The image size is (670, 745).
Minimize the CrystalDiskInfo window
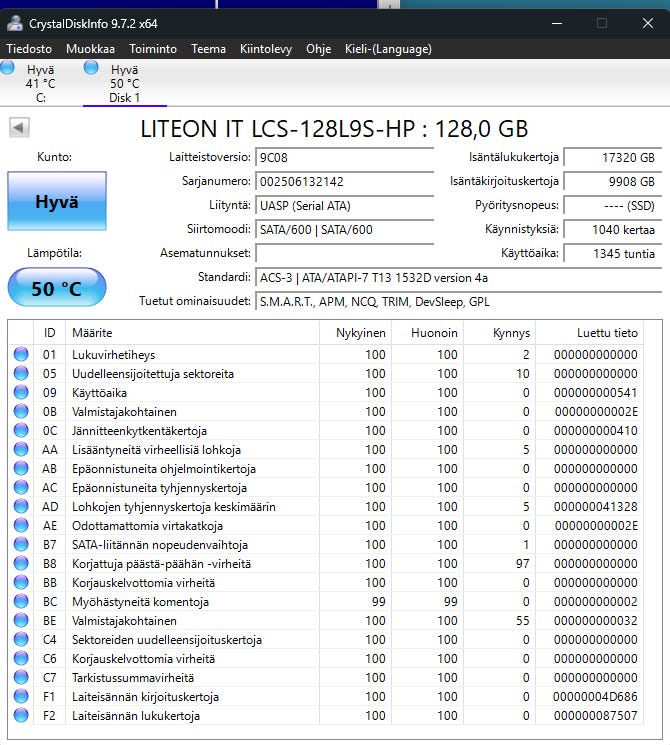(x=557, y=23)
